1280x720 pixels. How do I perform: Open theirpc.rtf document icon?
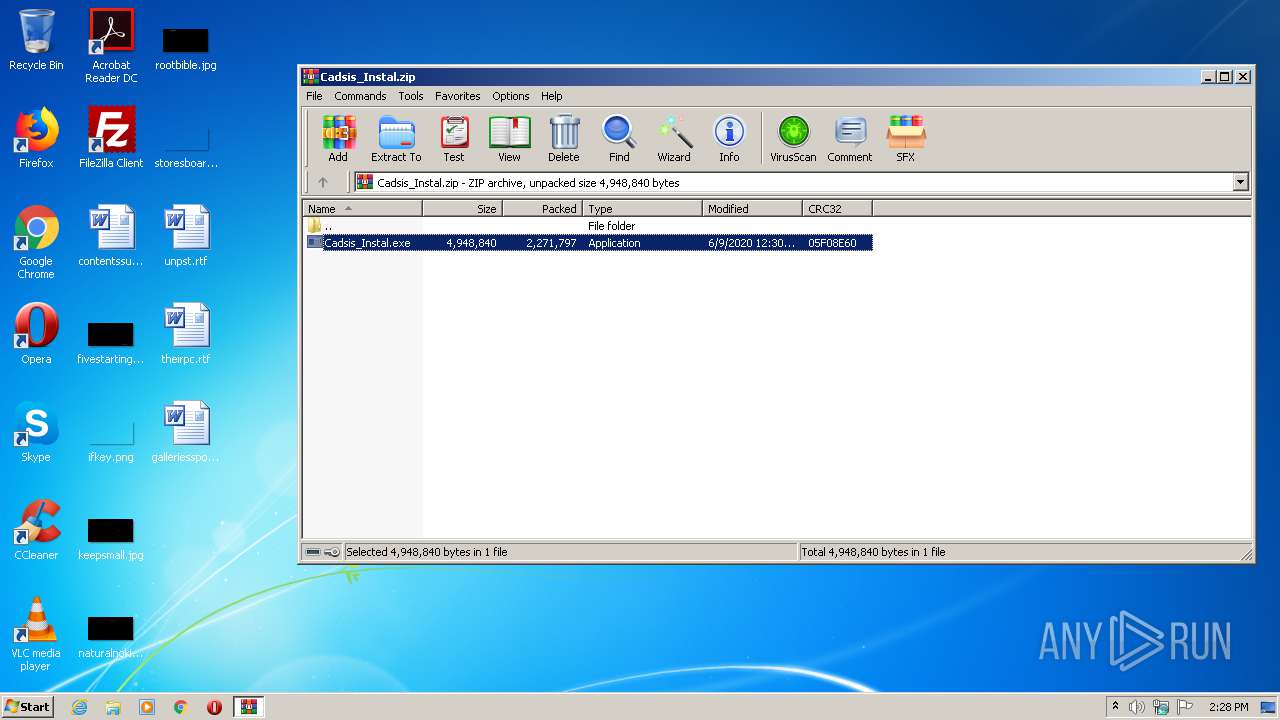click(x=186, y=334)
